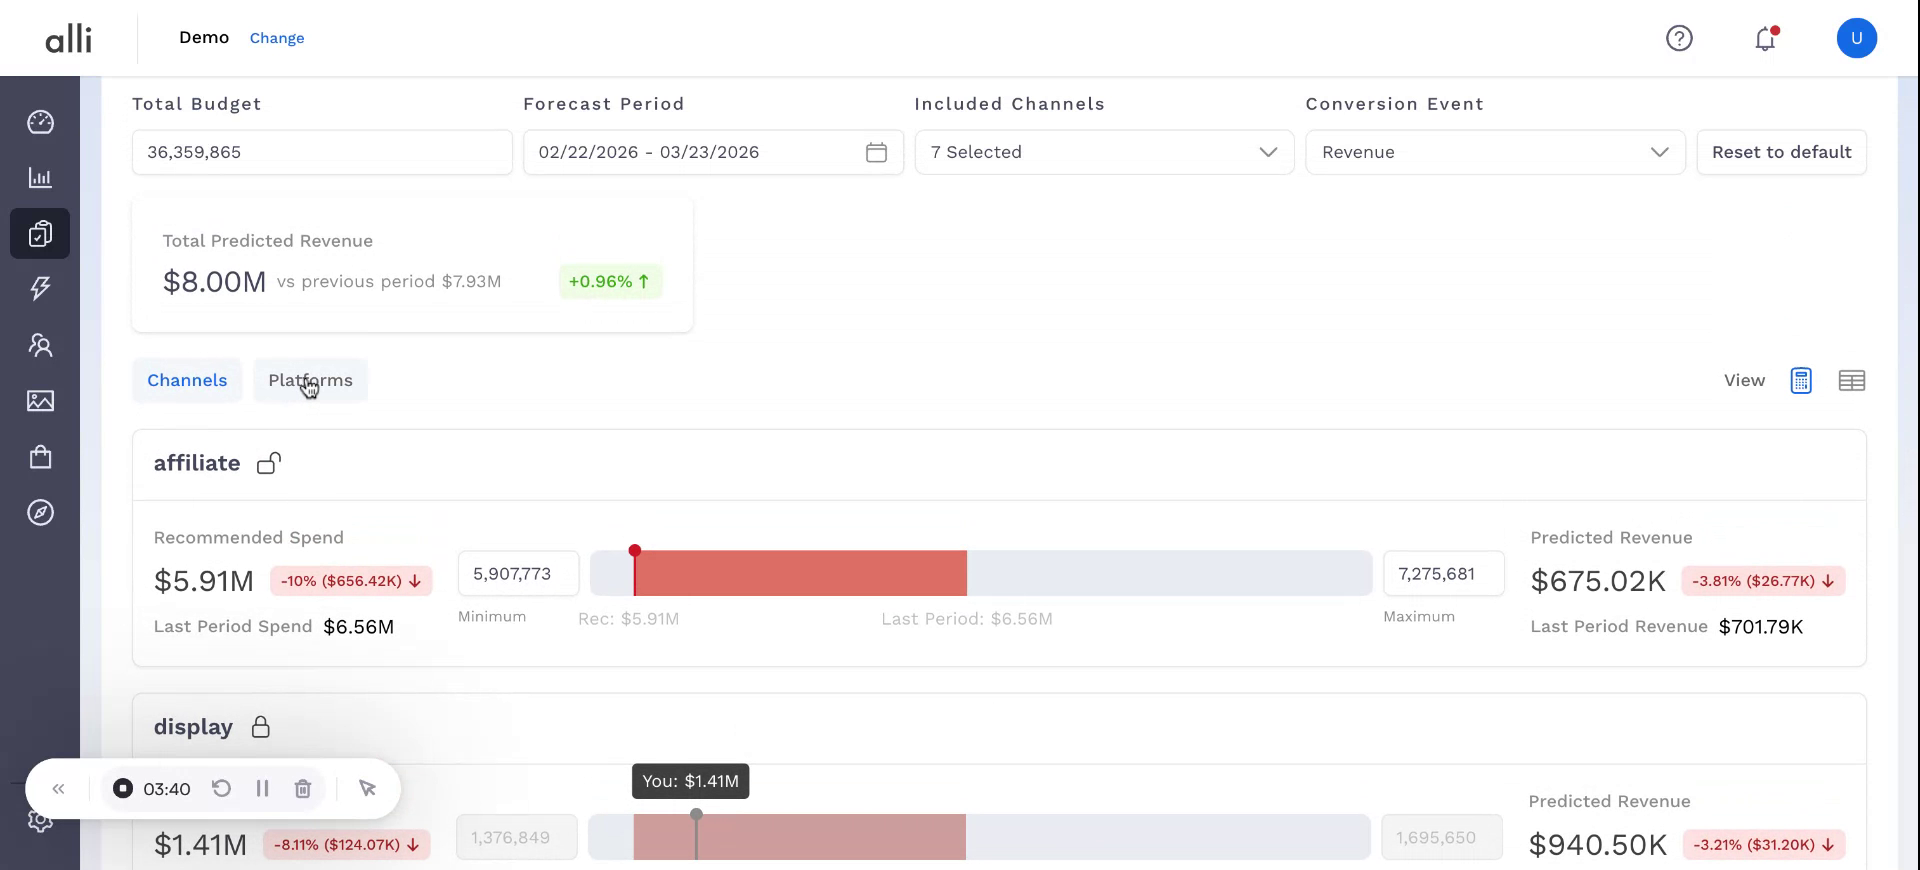Click the shopping bag sidebar icon
Image resolution: width=1920 pixels, height=870 pixels.
coord(40,457)
